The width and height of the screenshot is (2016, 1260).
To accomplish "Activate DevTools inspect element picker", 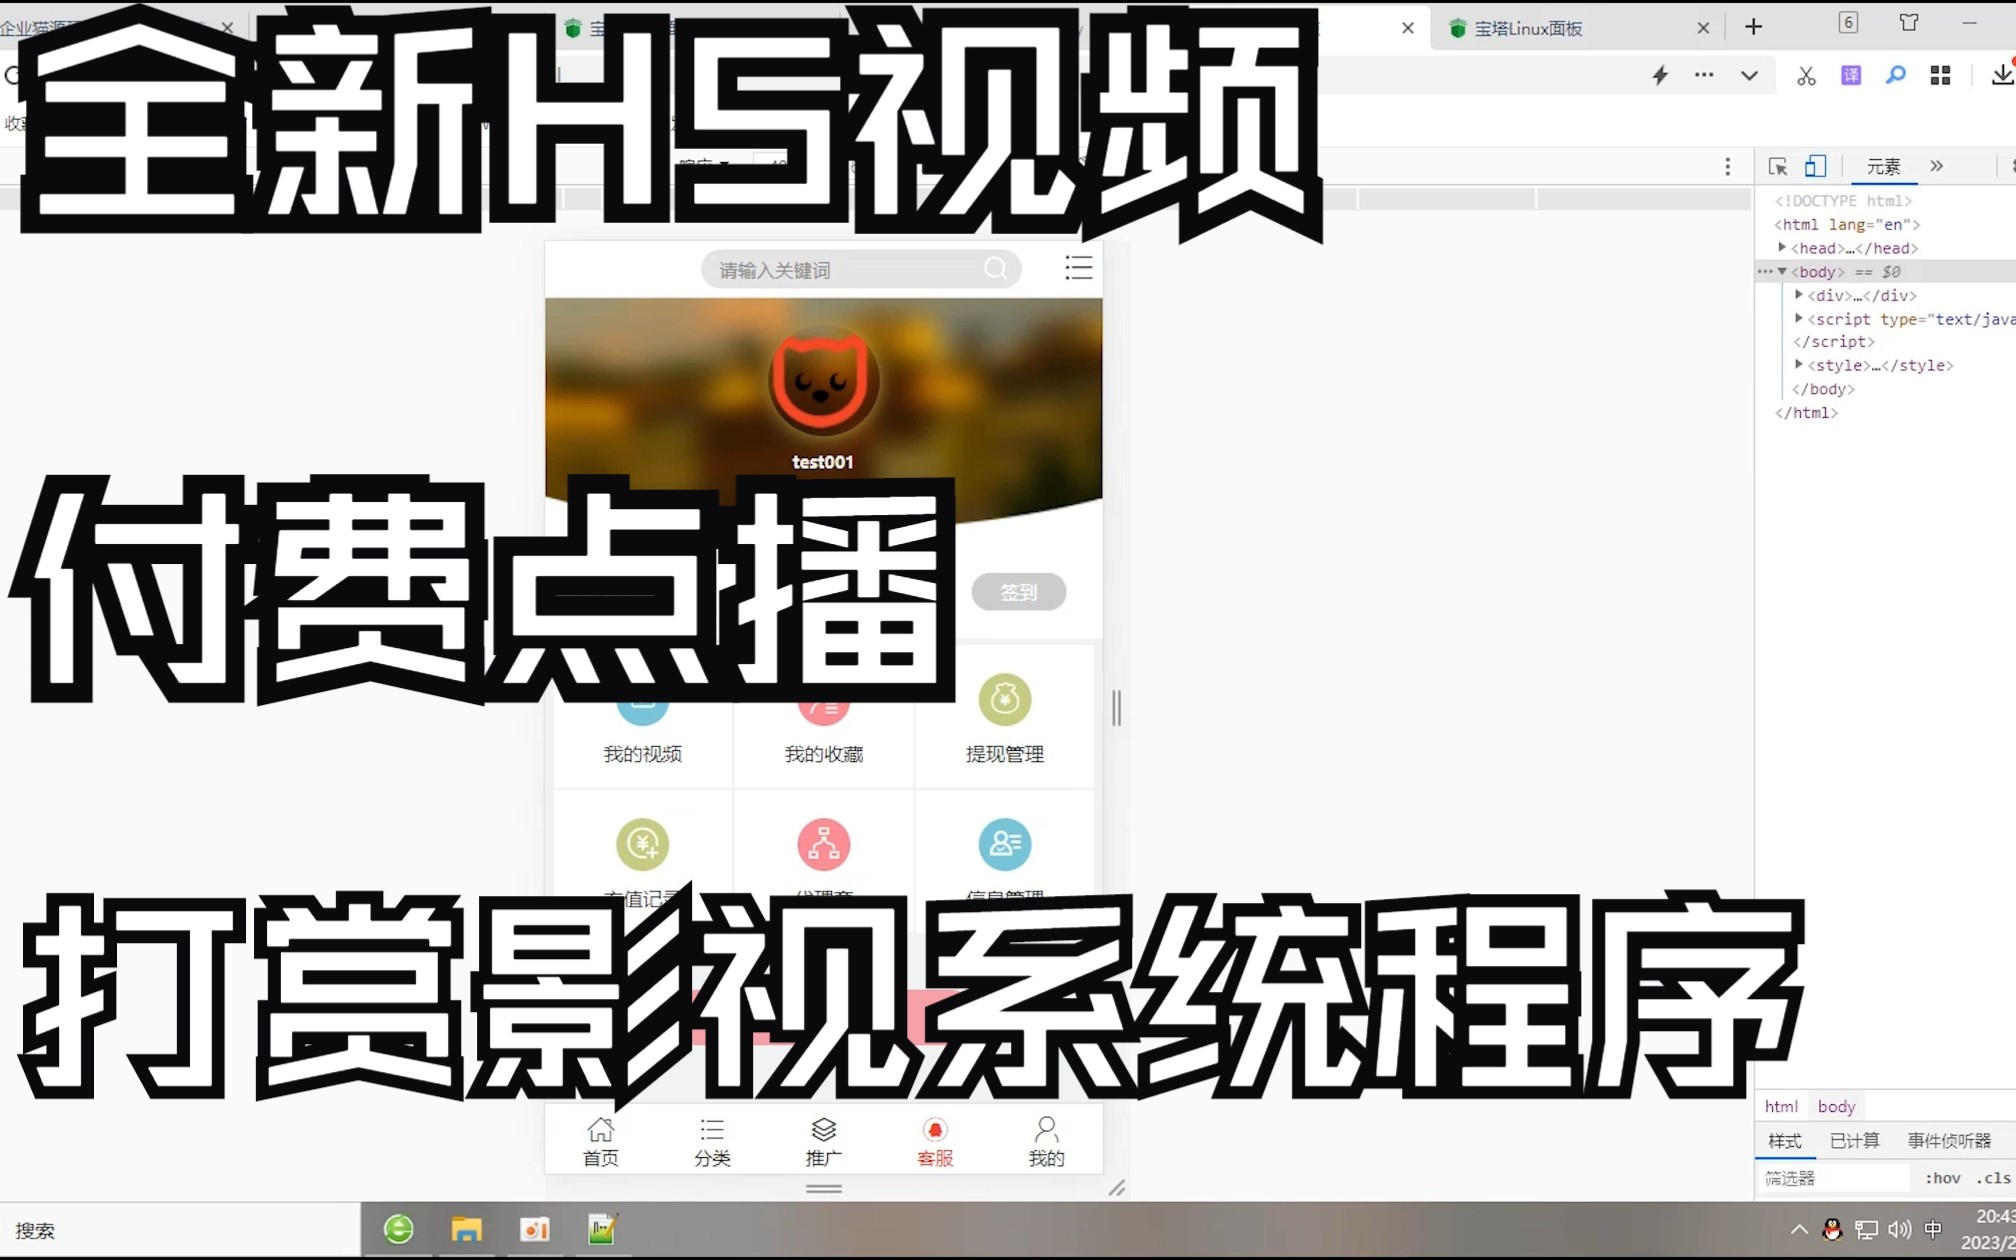I will click(x=1777, y=167).
